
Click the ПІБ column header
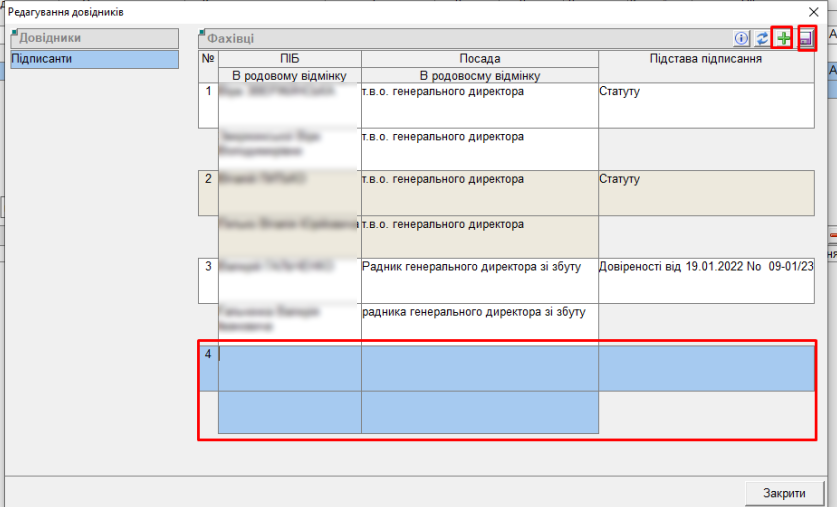289,59
